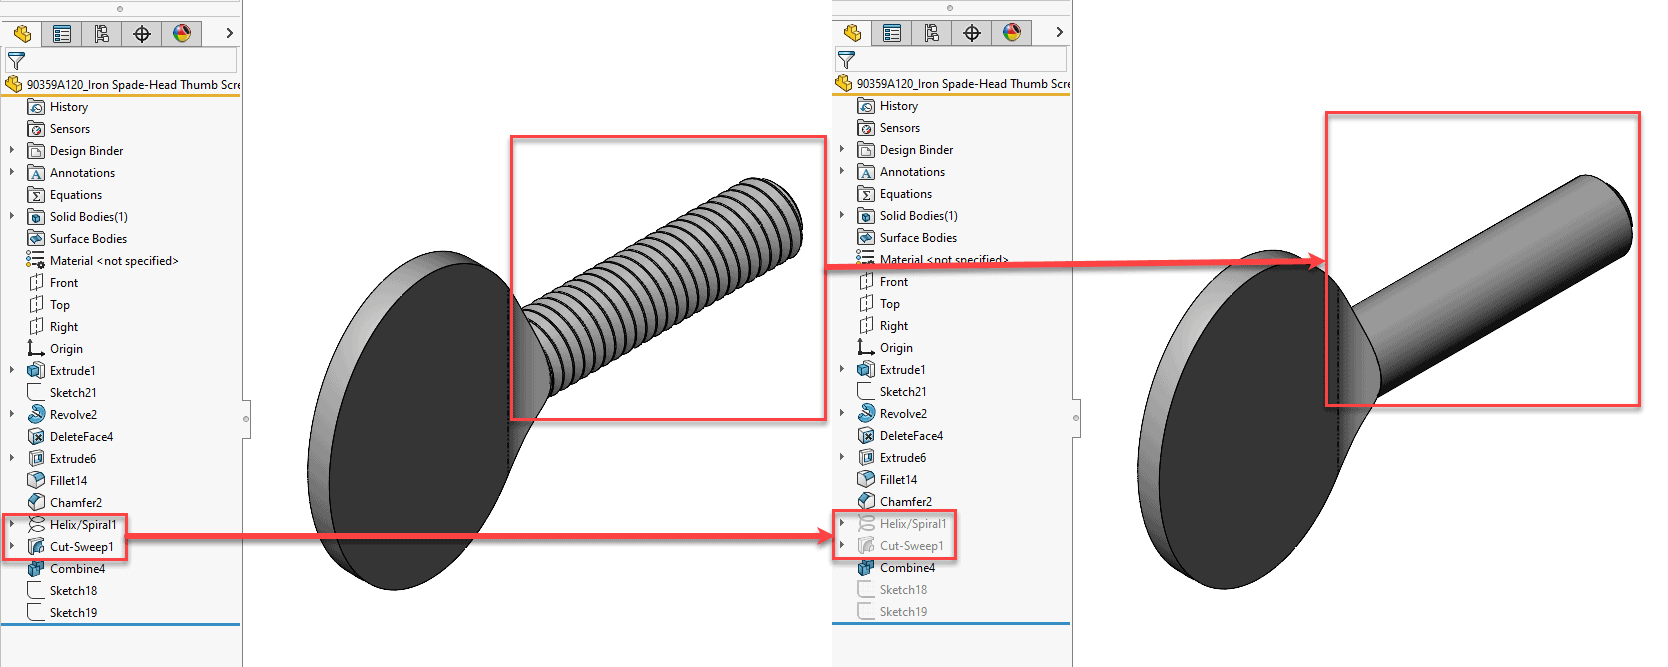Click the Combine4 feature icon in left tree
Screen dimensions: 1668x667
[x=36, y=569]
